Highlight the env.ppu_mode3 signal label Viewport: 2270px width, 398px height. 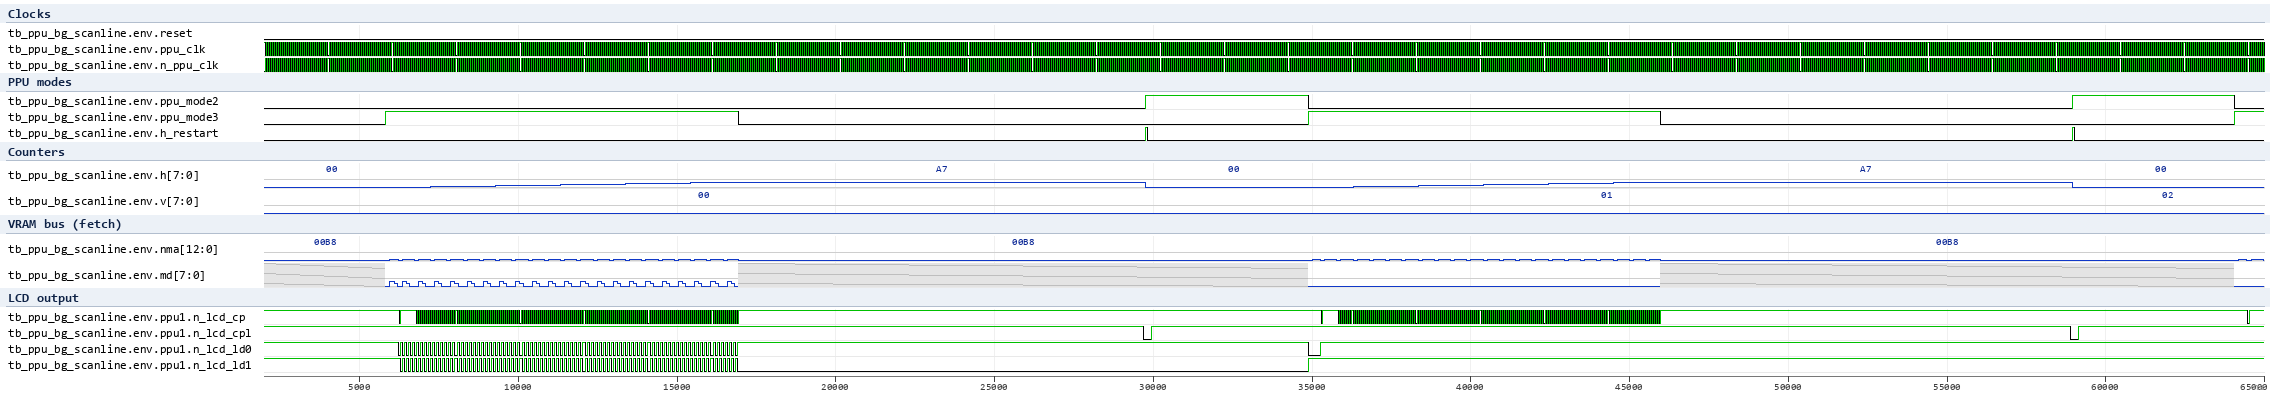pos(113,117)
